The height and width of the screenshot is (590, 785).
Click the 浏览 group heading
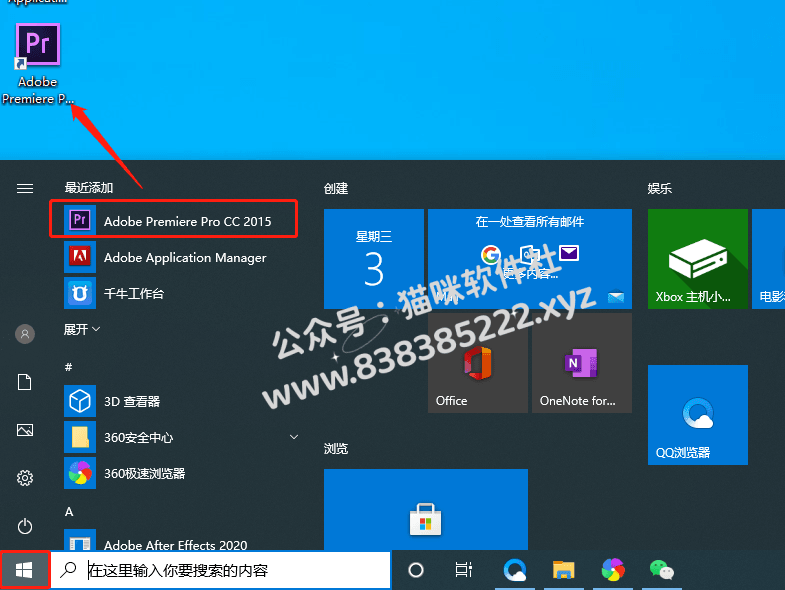pos(336,448)
